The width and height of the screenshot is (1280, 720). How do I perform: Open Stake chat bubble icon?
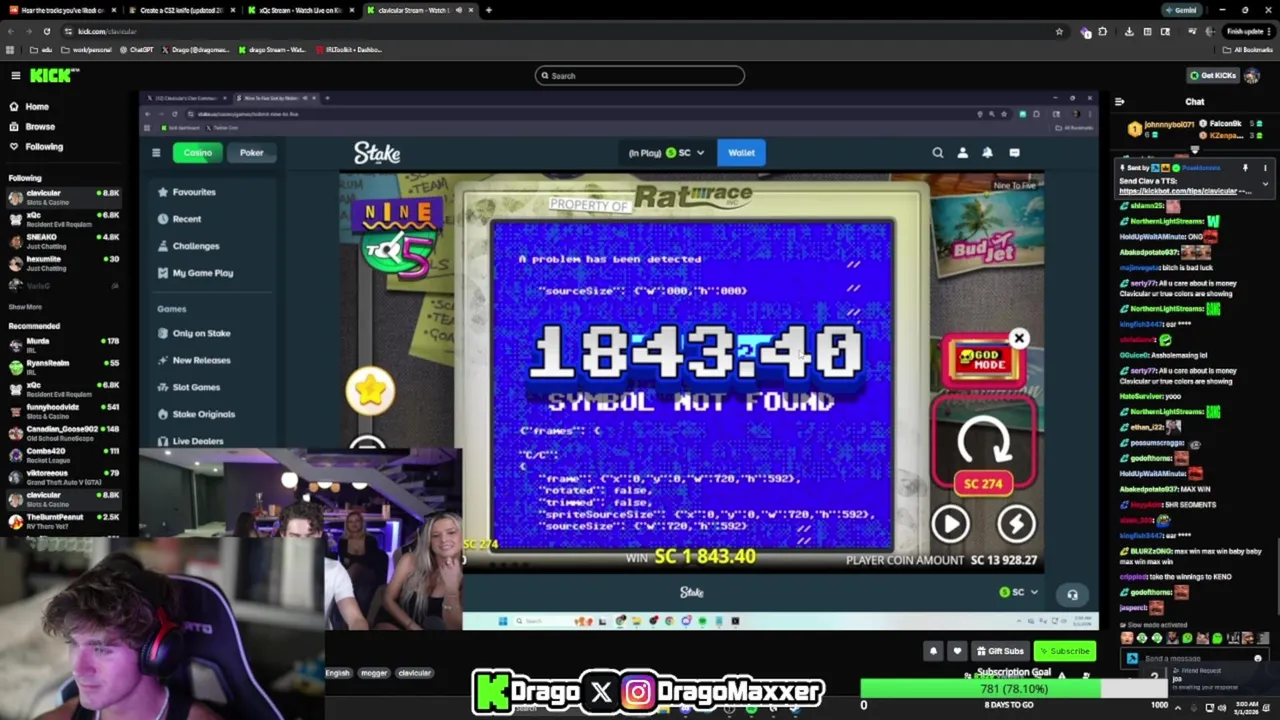1014,153
